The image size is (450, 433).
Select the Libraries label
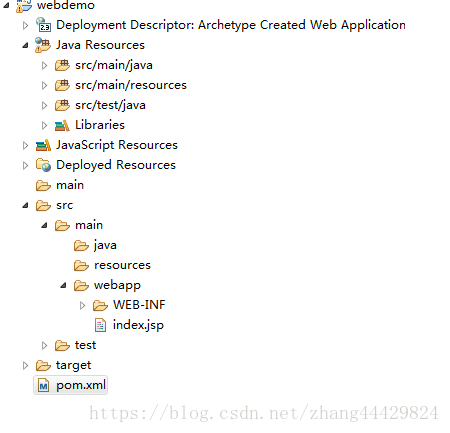[x=100, y=125]
